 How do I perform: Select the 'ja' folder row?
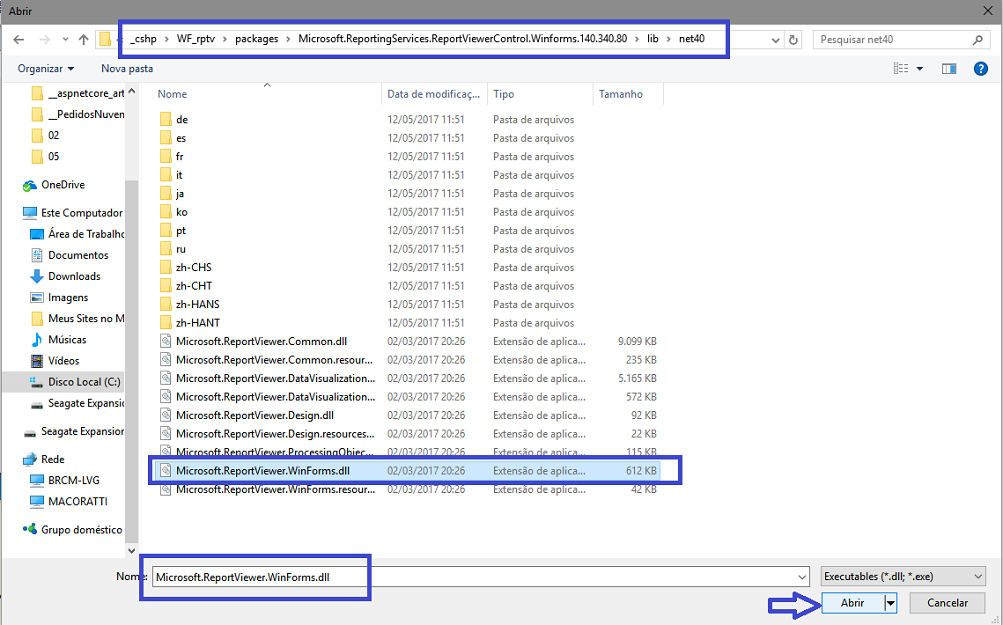pos(408,194)
